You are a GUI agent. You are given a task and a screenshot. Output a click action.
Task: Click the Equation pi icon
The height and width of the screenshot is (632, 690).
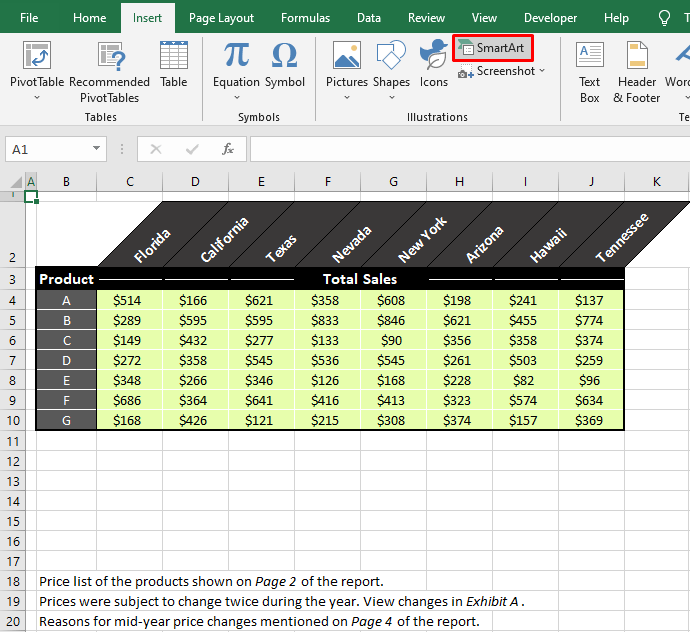click(236, 55)
